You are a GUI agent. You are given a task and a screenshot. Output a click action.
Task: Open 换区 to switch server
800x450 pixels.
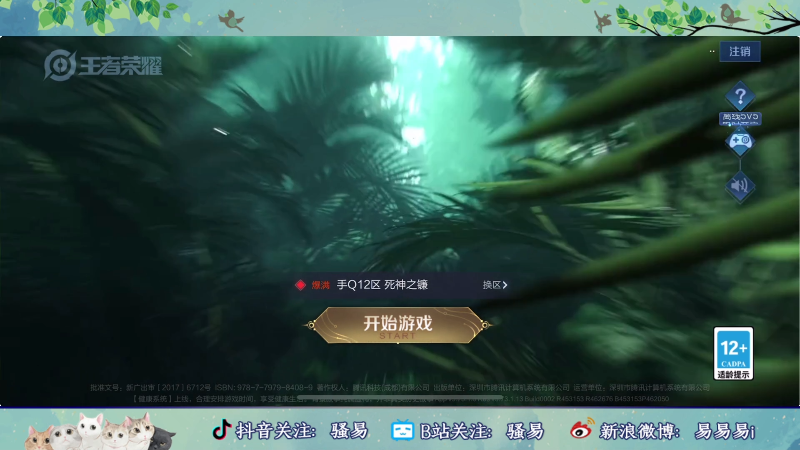tap(495, 285)
